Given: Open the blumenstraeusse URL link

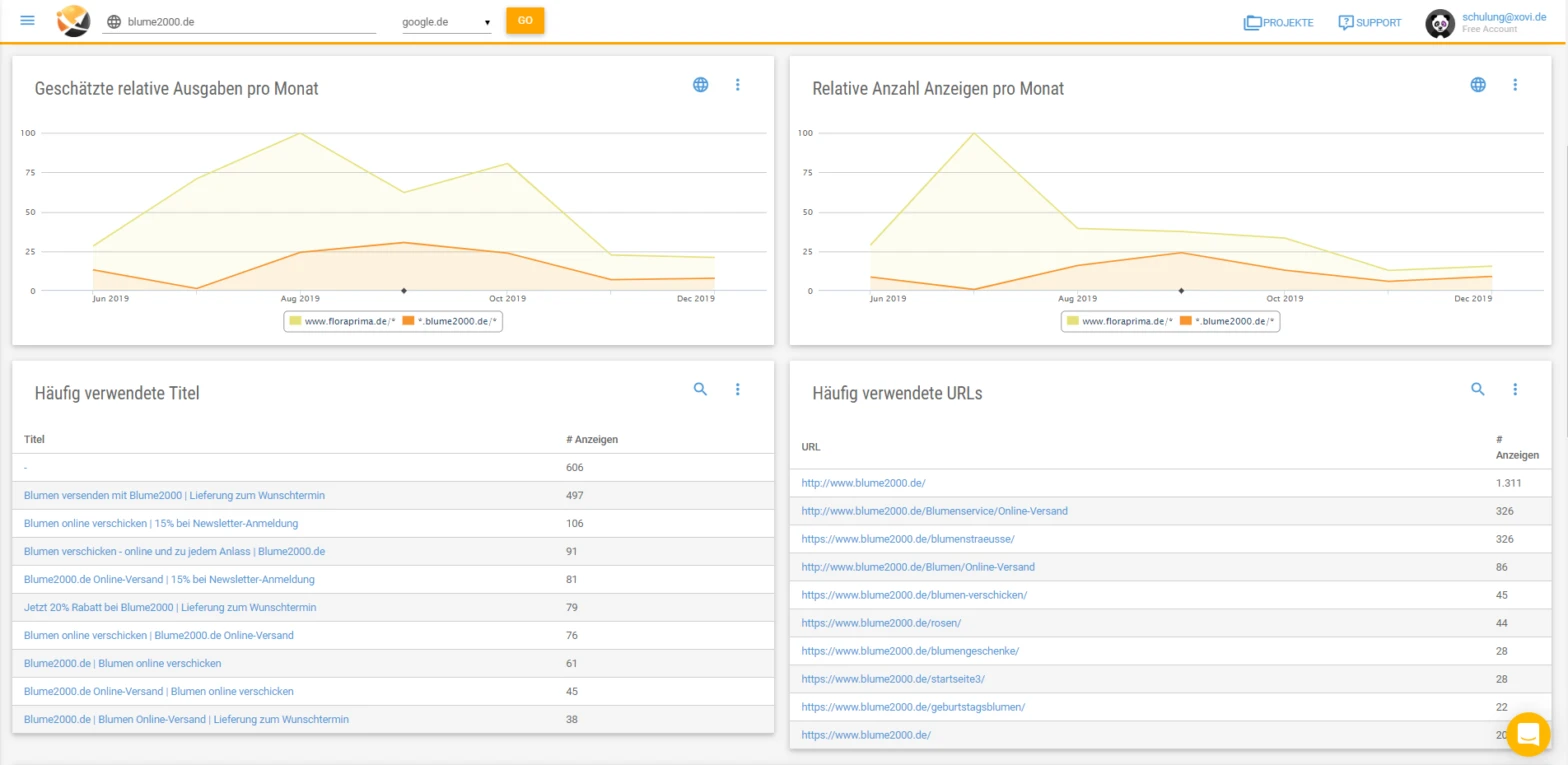Looking at the screenshot, I should coord(908,539).
